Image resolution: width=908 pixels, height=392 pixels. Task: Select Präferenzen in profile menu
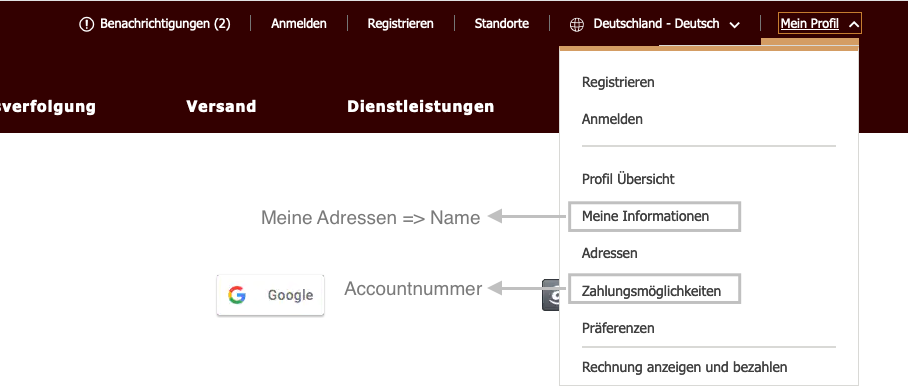click(x=618, y=328)
